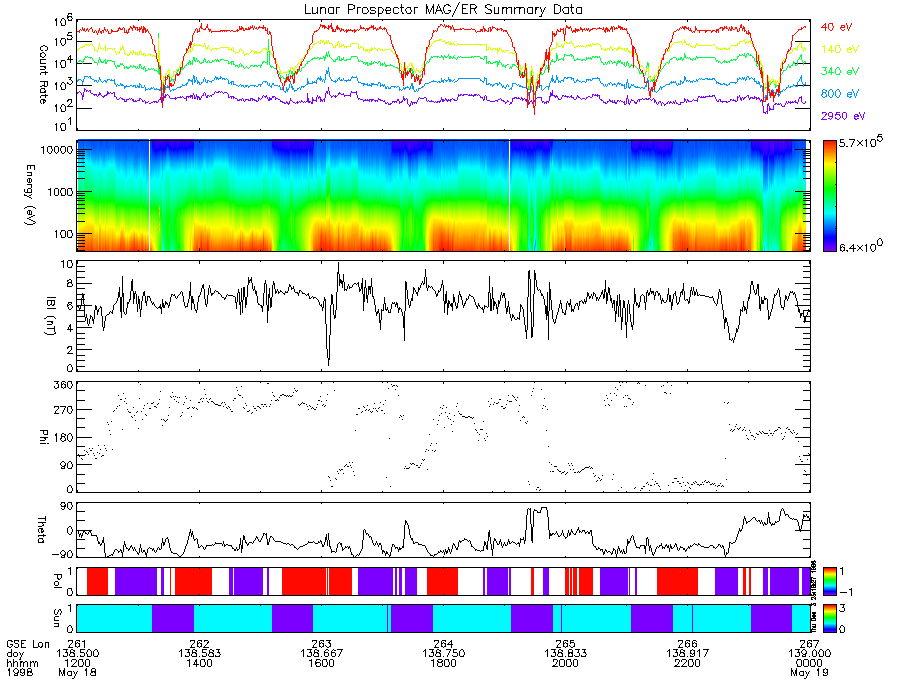
Task: Click the GSE longitude value "261"
Action: (77, 644)
